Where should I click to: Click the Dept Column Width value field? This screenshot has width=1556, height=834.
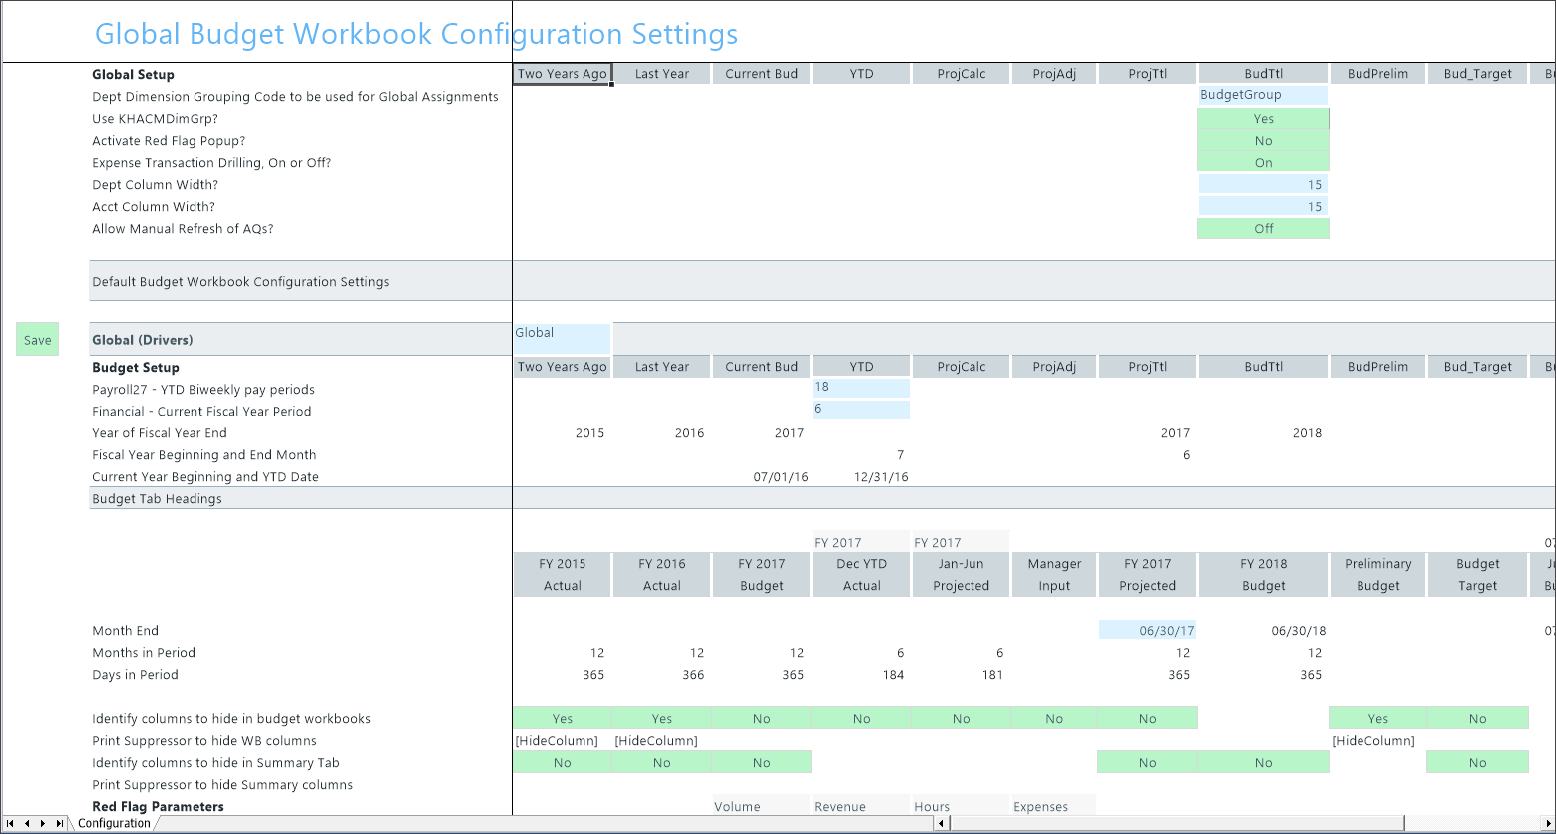(1263, 185)
